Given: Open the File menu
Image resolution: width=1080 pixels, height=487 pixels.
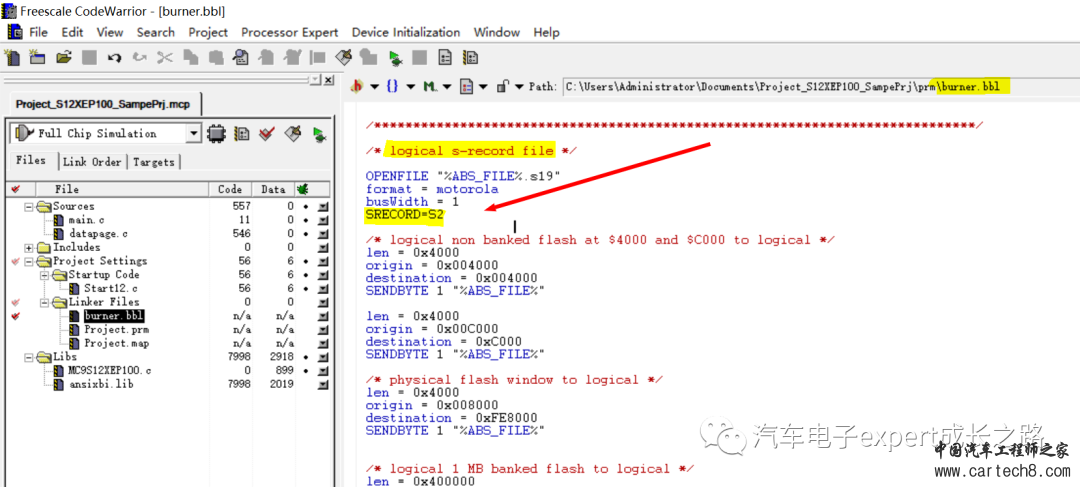Looking at the screenshot, I should click(x=39, y=32).
